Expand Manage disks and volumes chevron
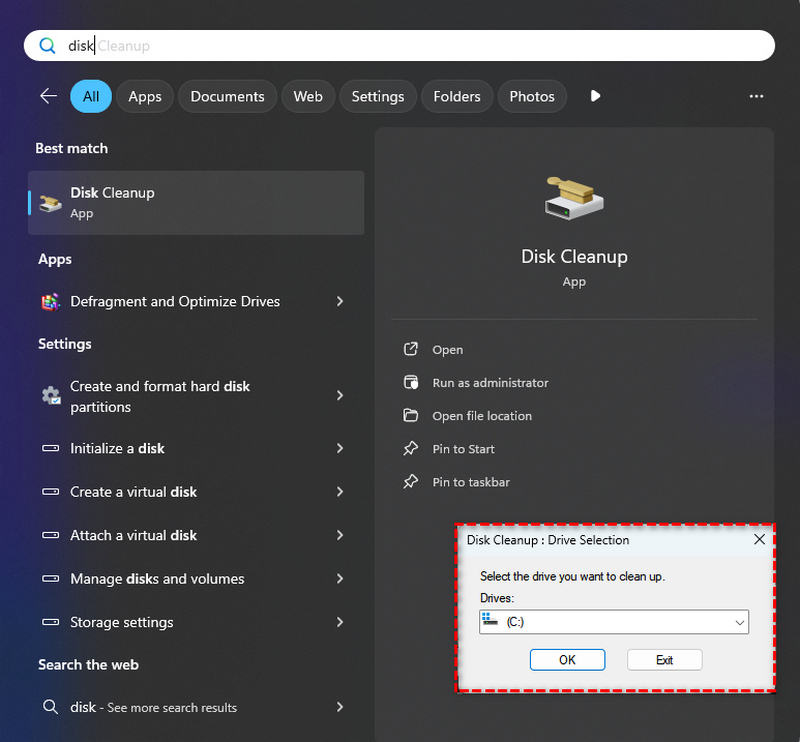The width and height of the screenshot is (800, 742). click(340, 578)
